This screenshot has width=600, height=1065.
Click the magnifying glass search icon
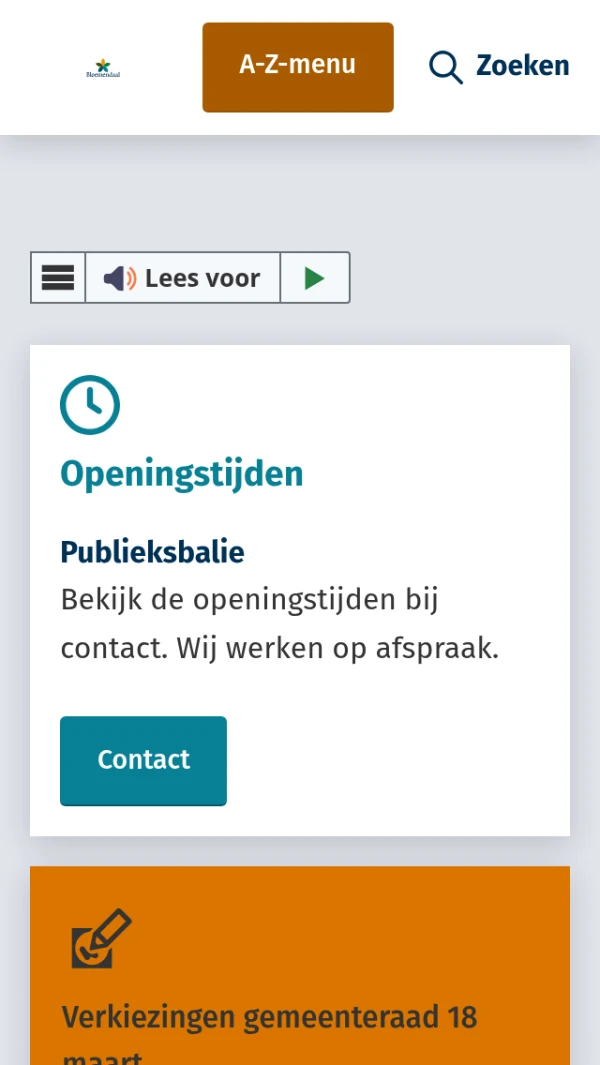(x=445, y=67)
